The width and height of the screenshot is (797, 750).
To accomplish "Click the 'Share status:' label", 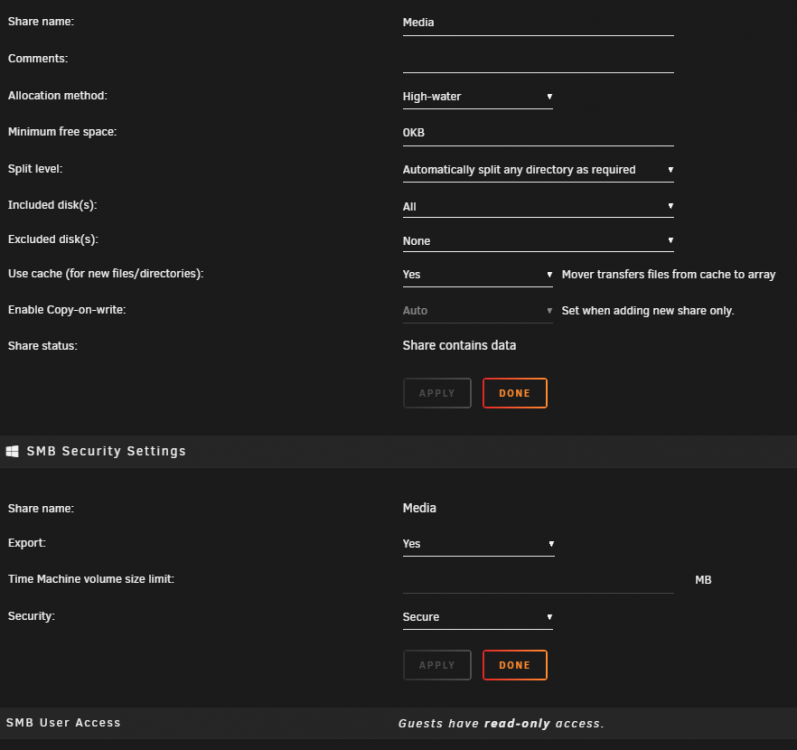I will (x=43, y=346).
